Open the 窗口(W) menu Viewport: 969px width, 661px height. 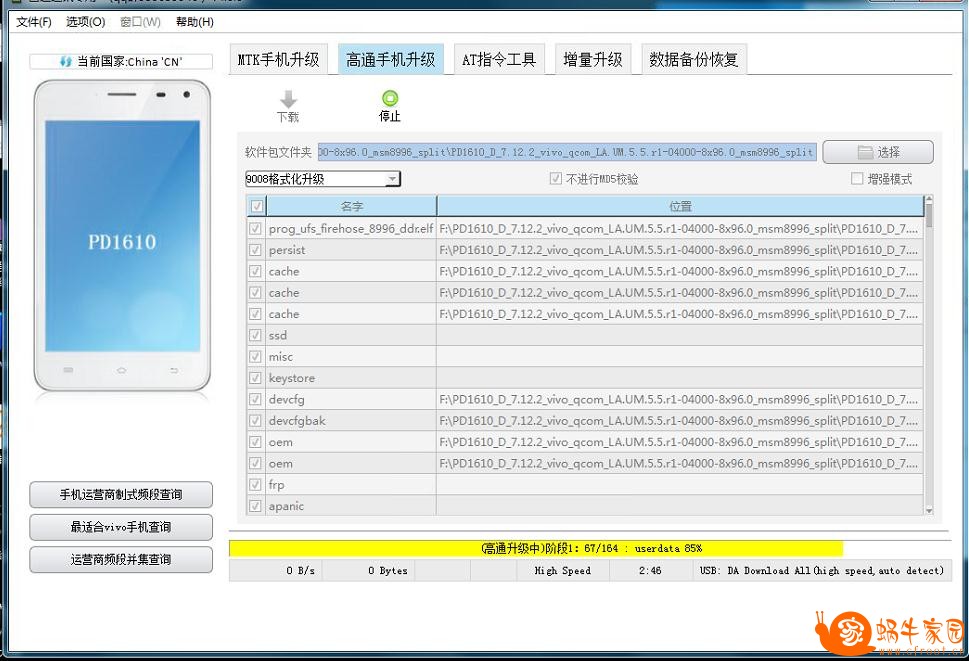pyautogui.click(x=140, y=22)
